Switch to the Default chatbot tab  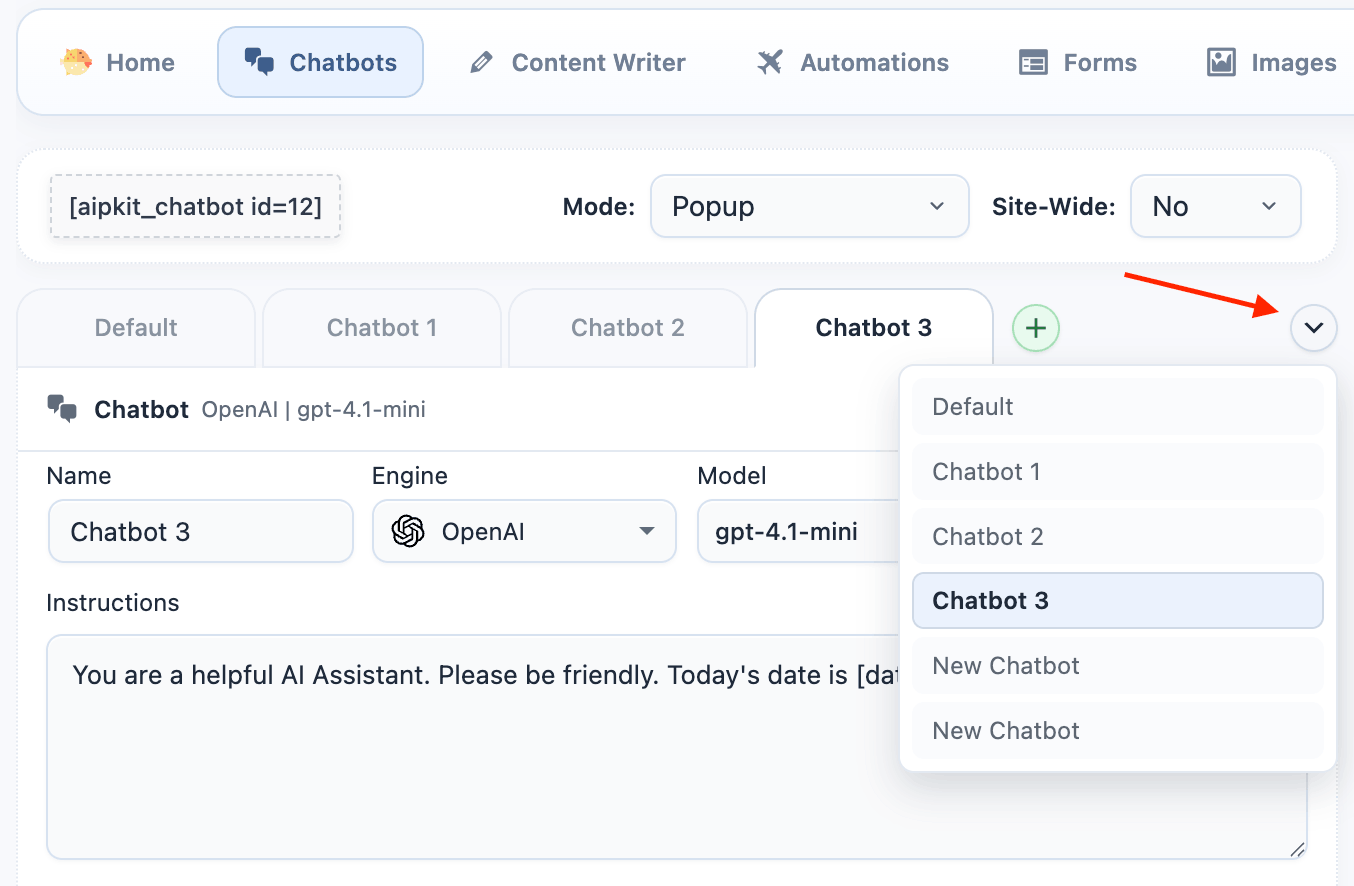[136, 328]
